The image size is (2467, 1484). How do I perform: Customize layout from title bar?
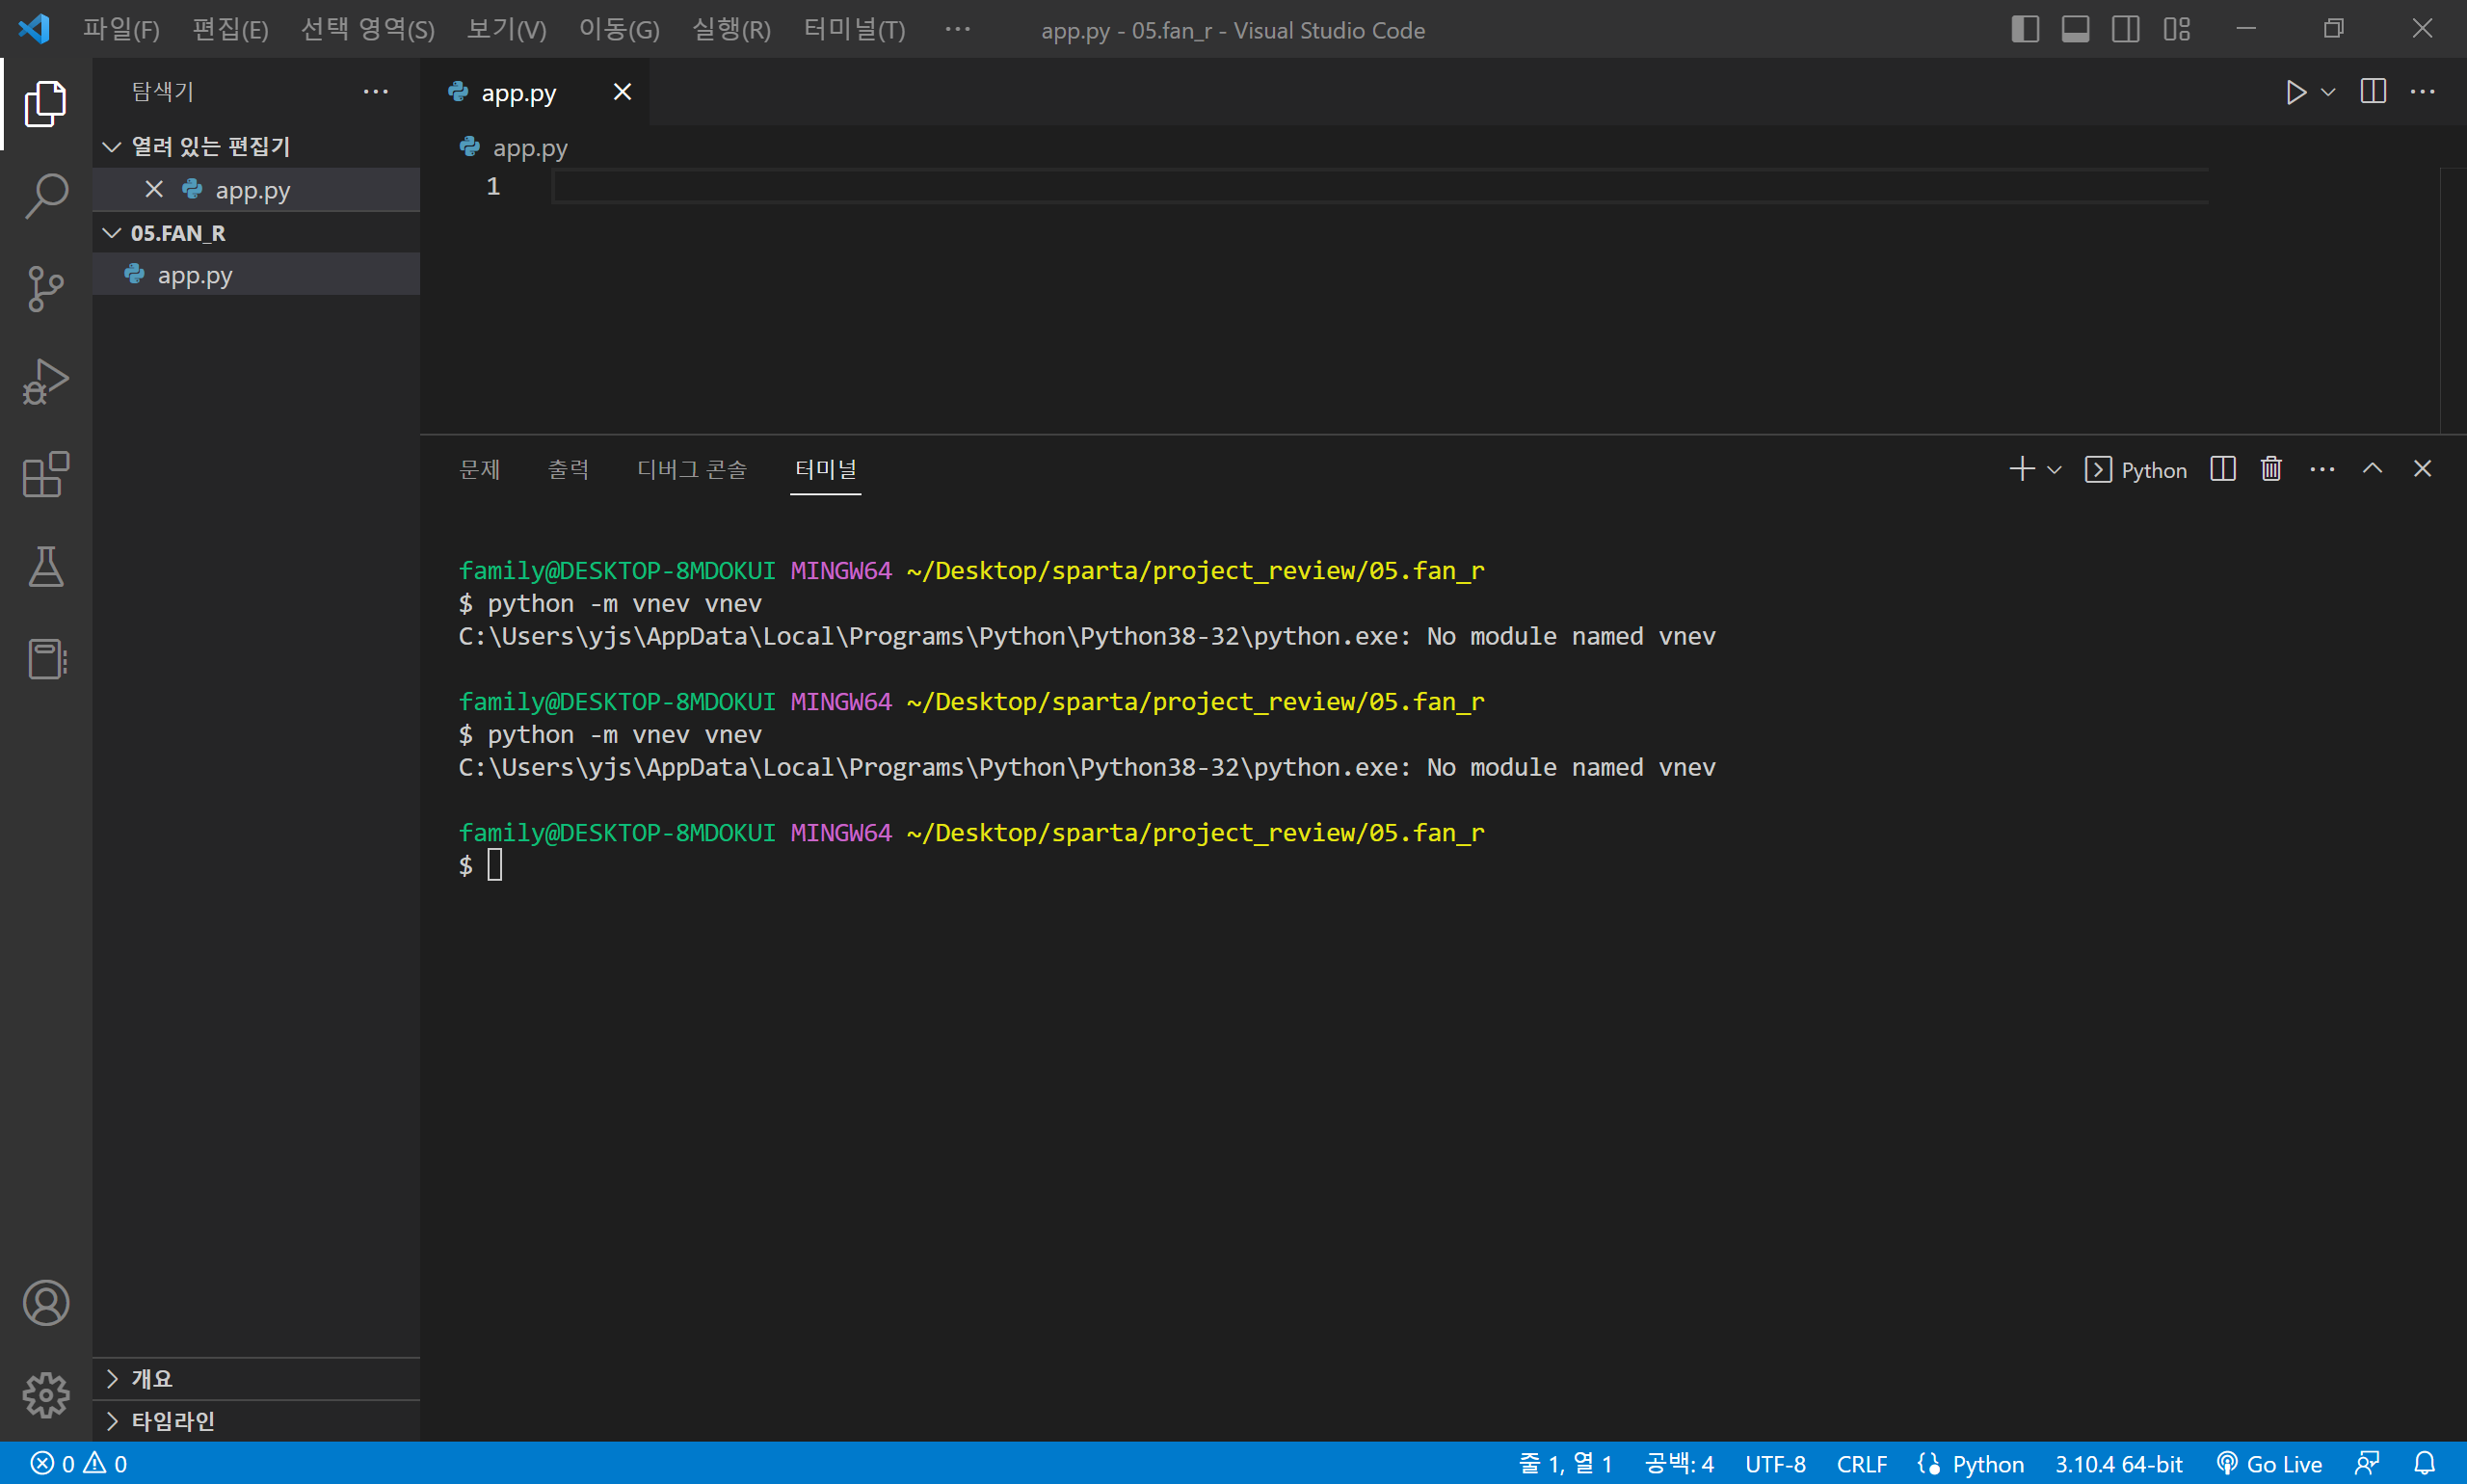pyautogui.click(x=2177, y=29)
